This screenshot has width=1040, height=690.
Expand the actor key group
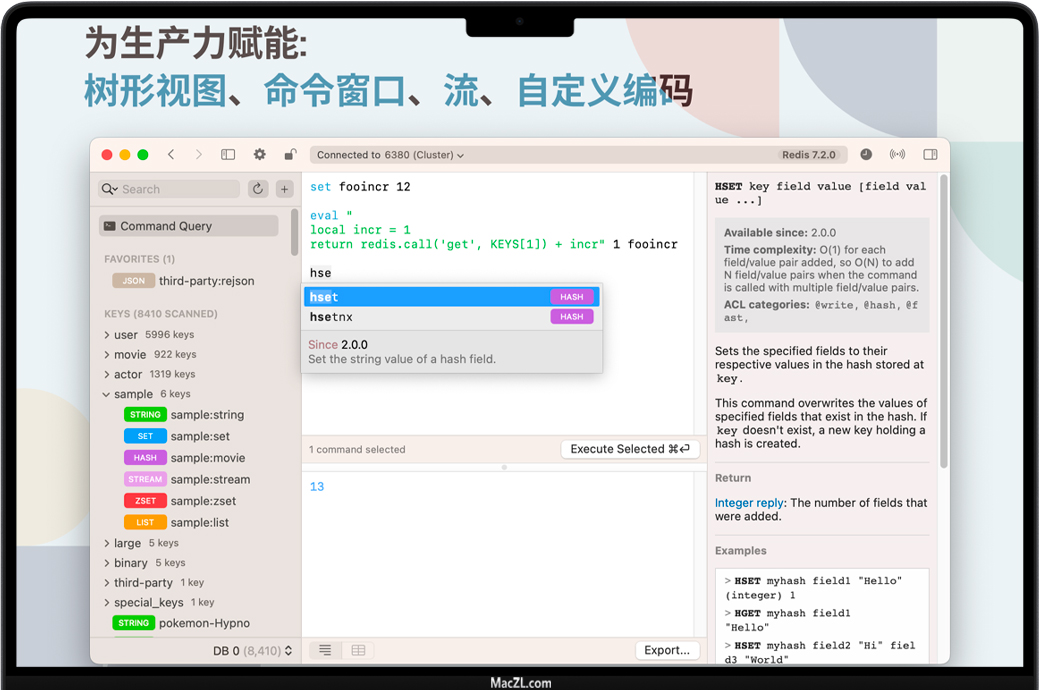106,375
